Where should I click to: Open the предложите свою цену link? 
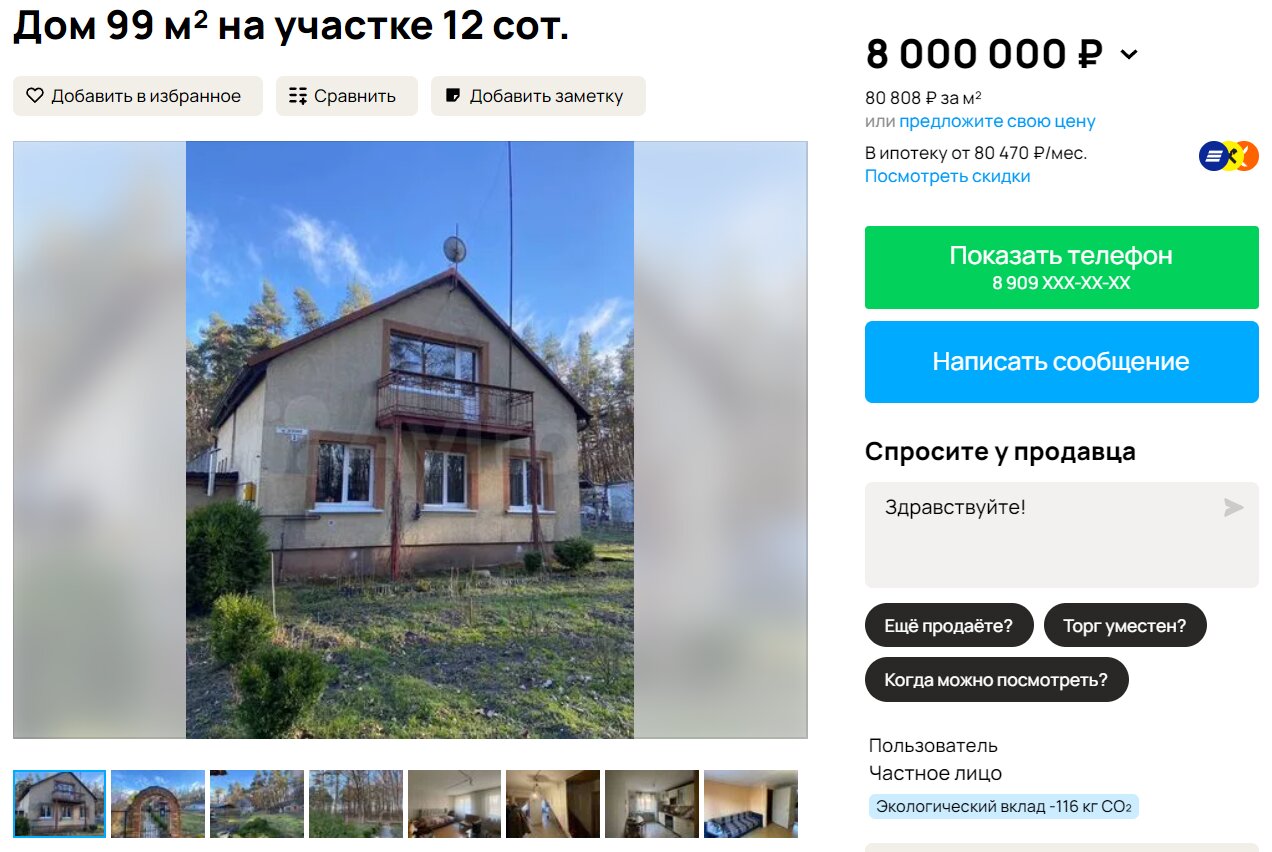[997, 121]
